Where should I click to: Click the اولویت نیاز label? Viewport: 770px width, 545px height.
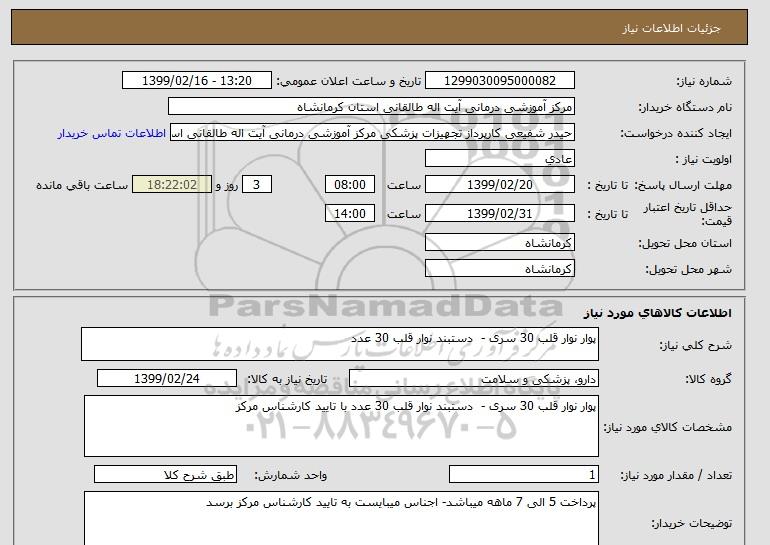click(703, 160)
